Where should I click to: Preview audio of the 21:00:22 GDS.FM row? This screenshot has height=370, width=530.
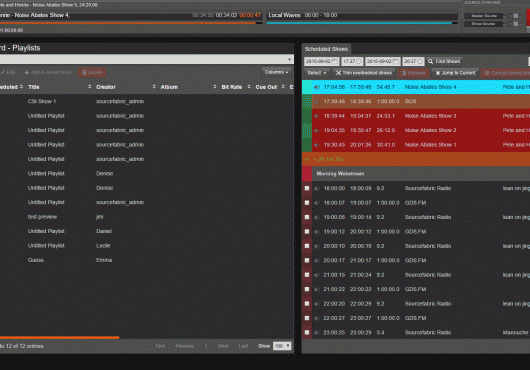point(317,289)
